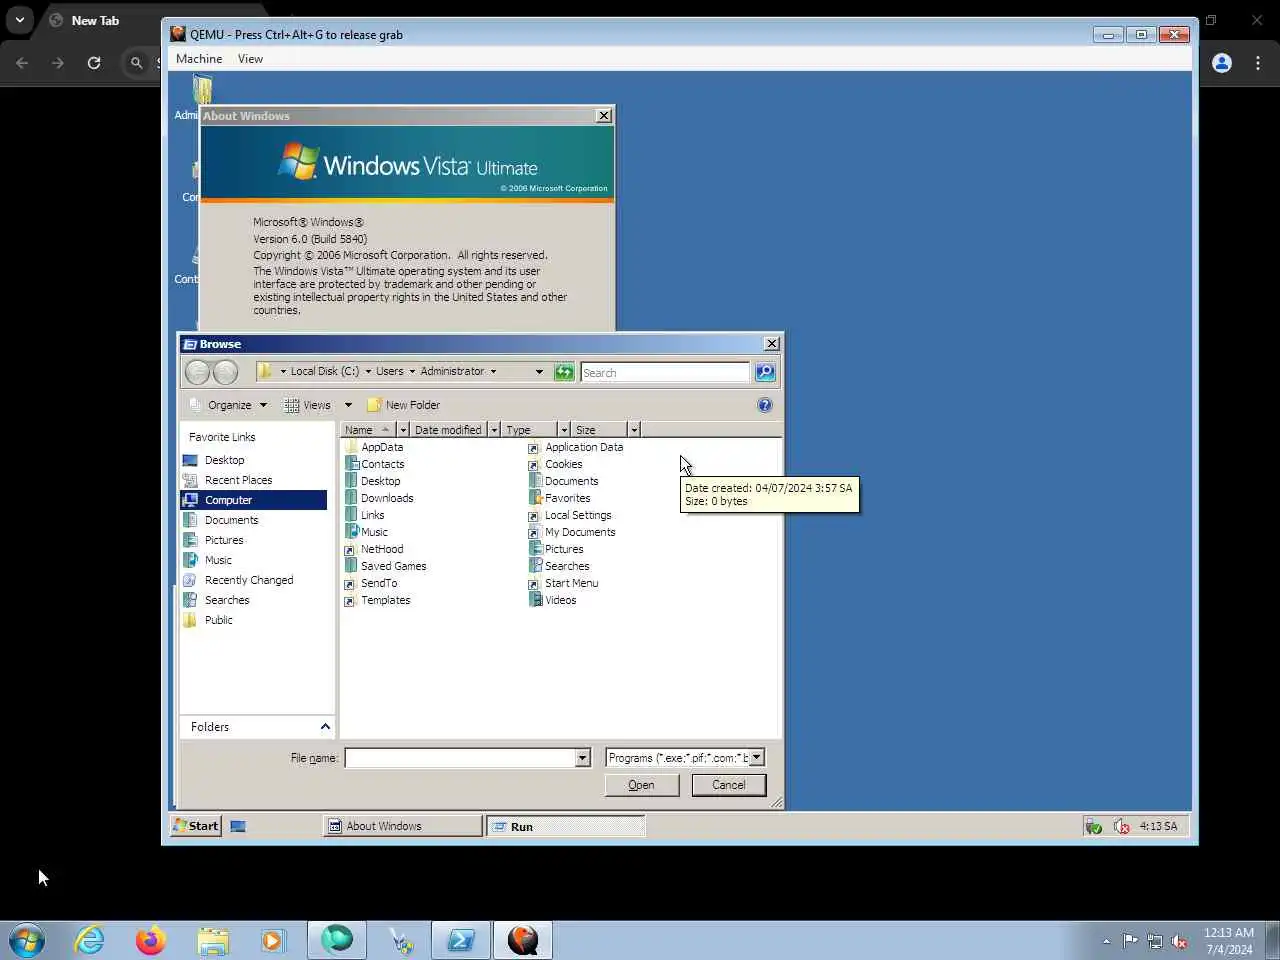Click the green refresh icon beside address bar
This screenshot has width=1280, height=960.
pos(564,372)
